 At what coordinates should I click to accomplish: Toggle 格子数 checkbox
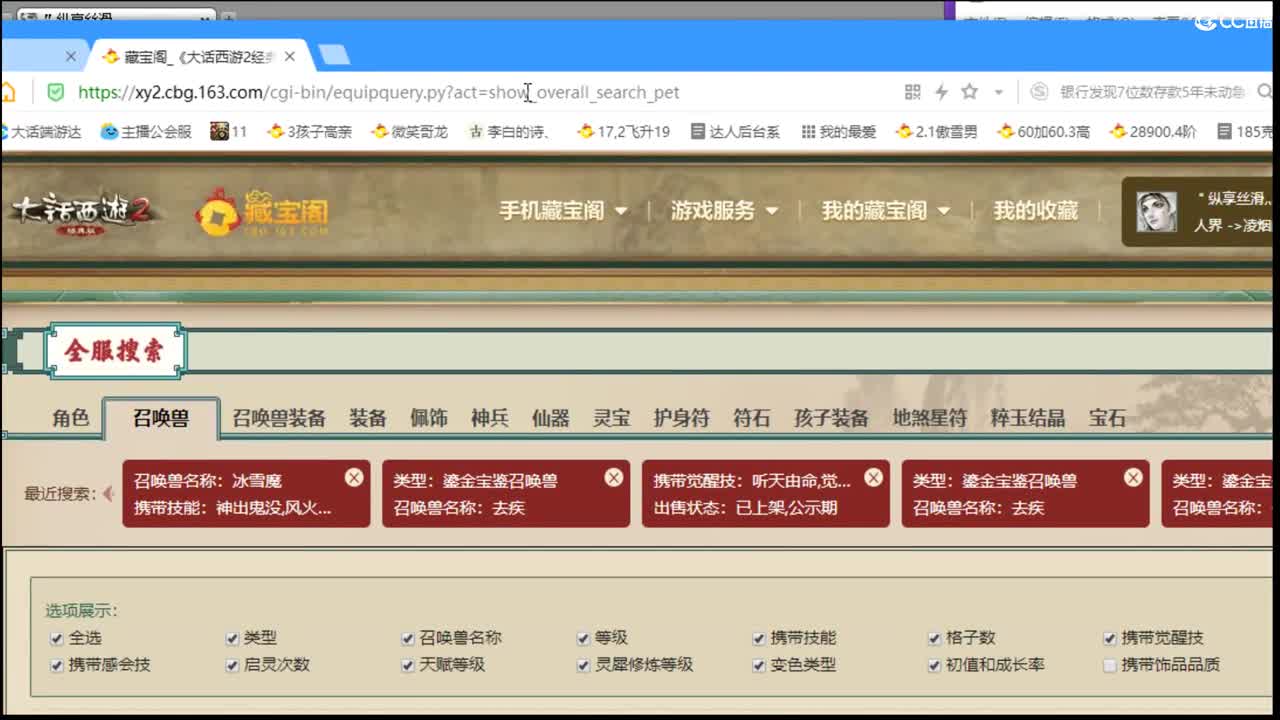click(934, 638)
